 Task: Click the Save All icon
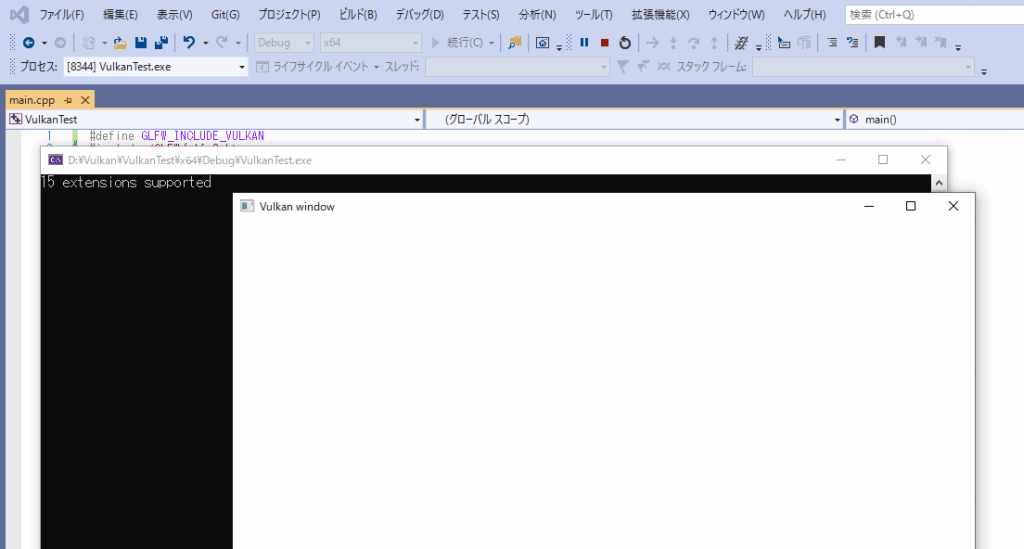(161, 42)
